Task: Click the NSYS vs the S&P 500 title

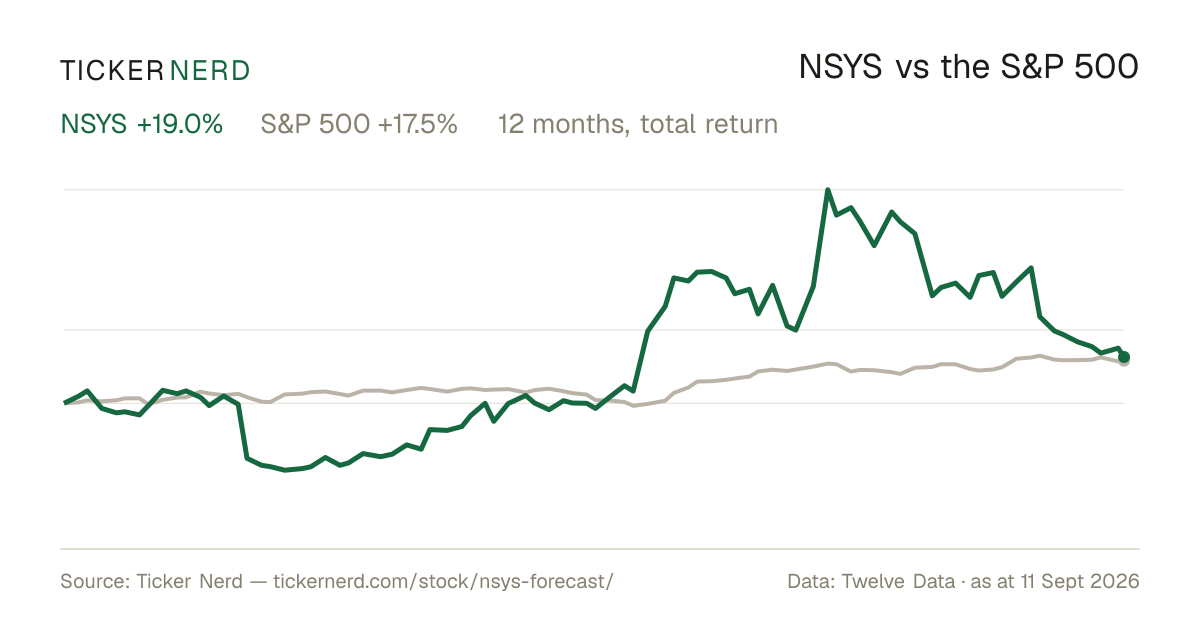Action: 969,67
